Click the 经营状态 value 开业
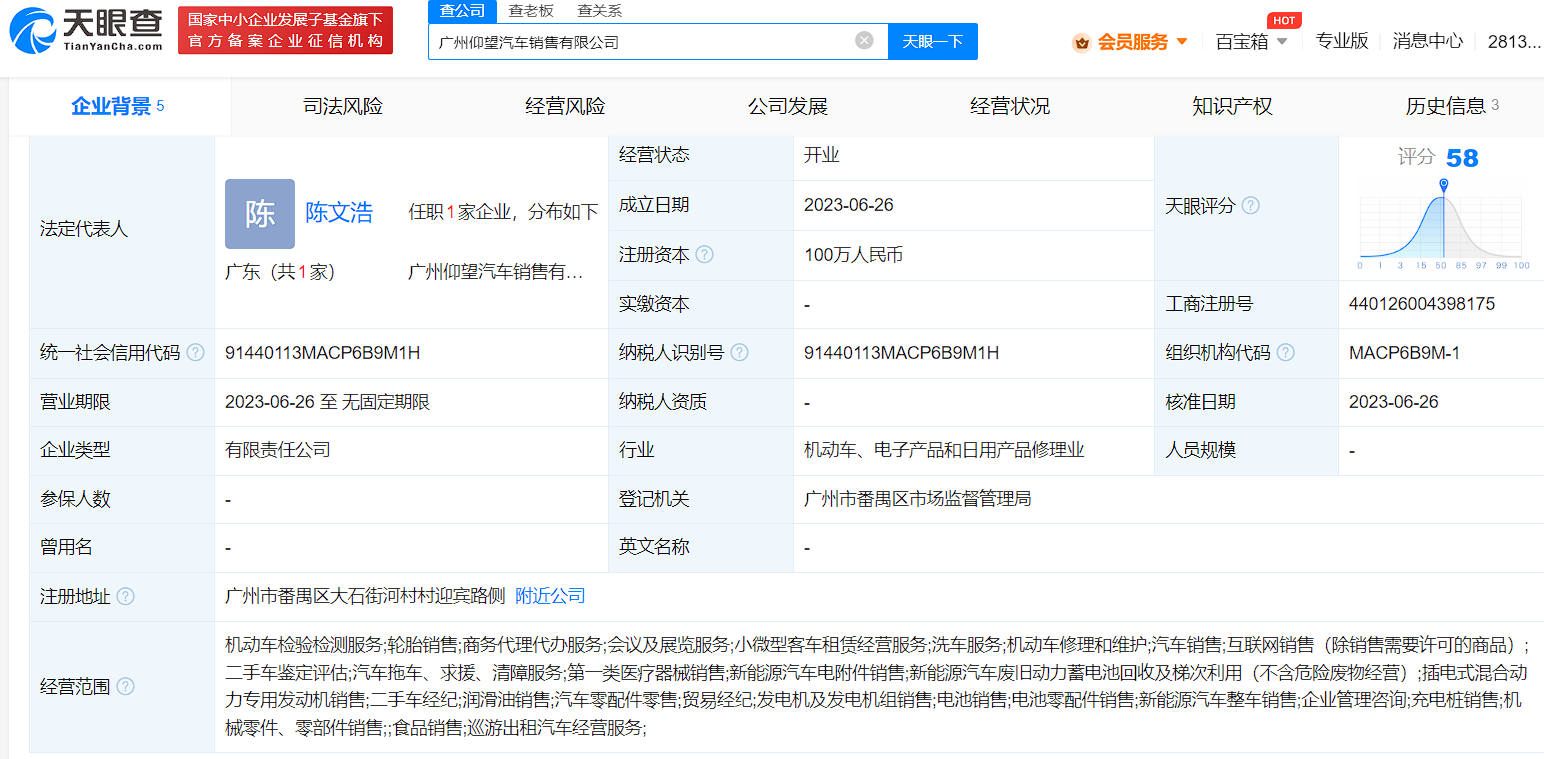 click(822, 155)
